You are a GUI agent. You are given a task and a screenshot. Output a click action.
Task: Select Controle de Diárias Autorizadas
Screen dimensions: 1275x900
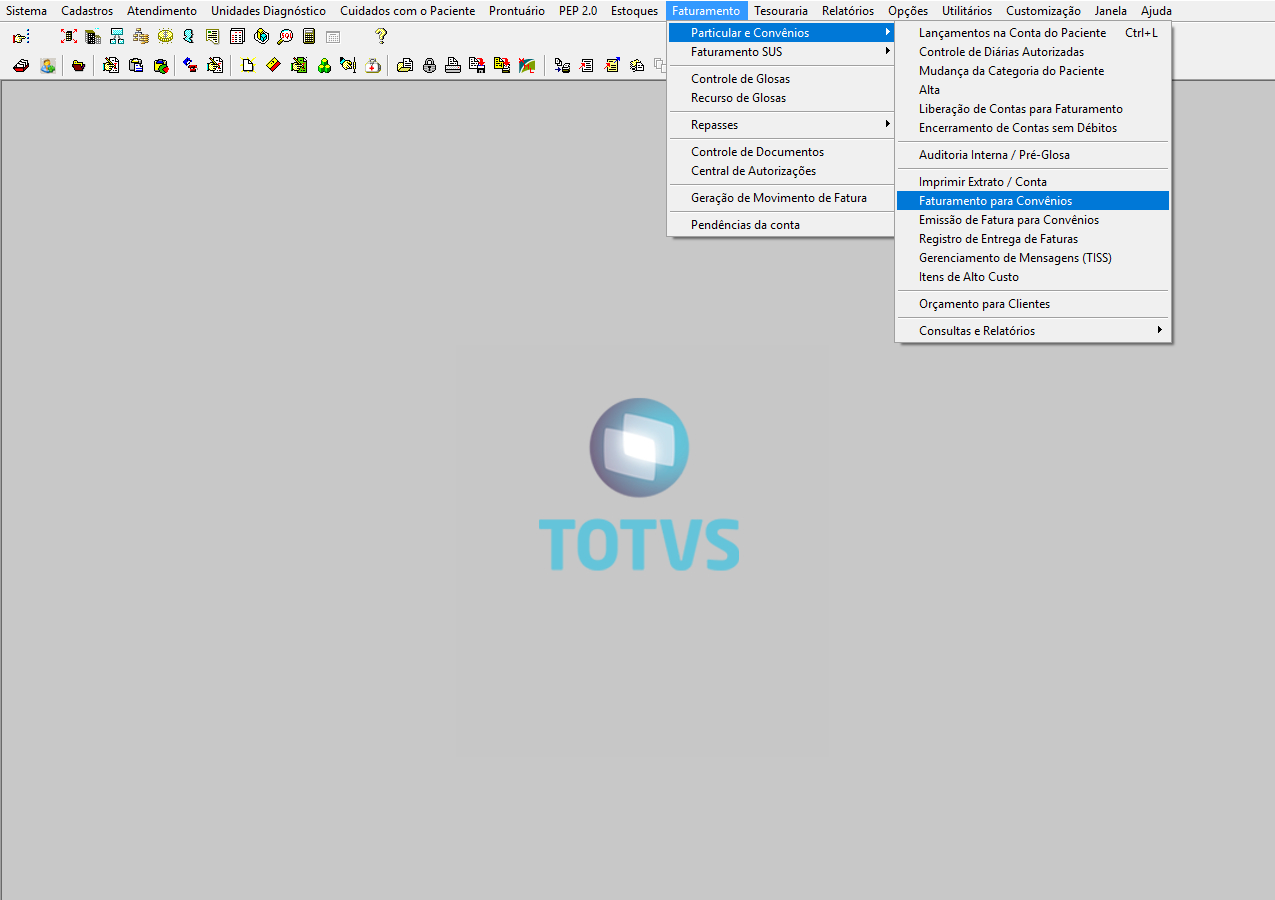point(1033,52)
